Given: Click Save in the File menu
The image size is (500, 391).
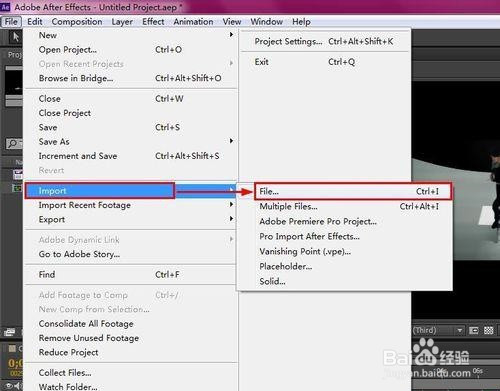Looking at the screenshot, I should [131, 127].
